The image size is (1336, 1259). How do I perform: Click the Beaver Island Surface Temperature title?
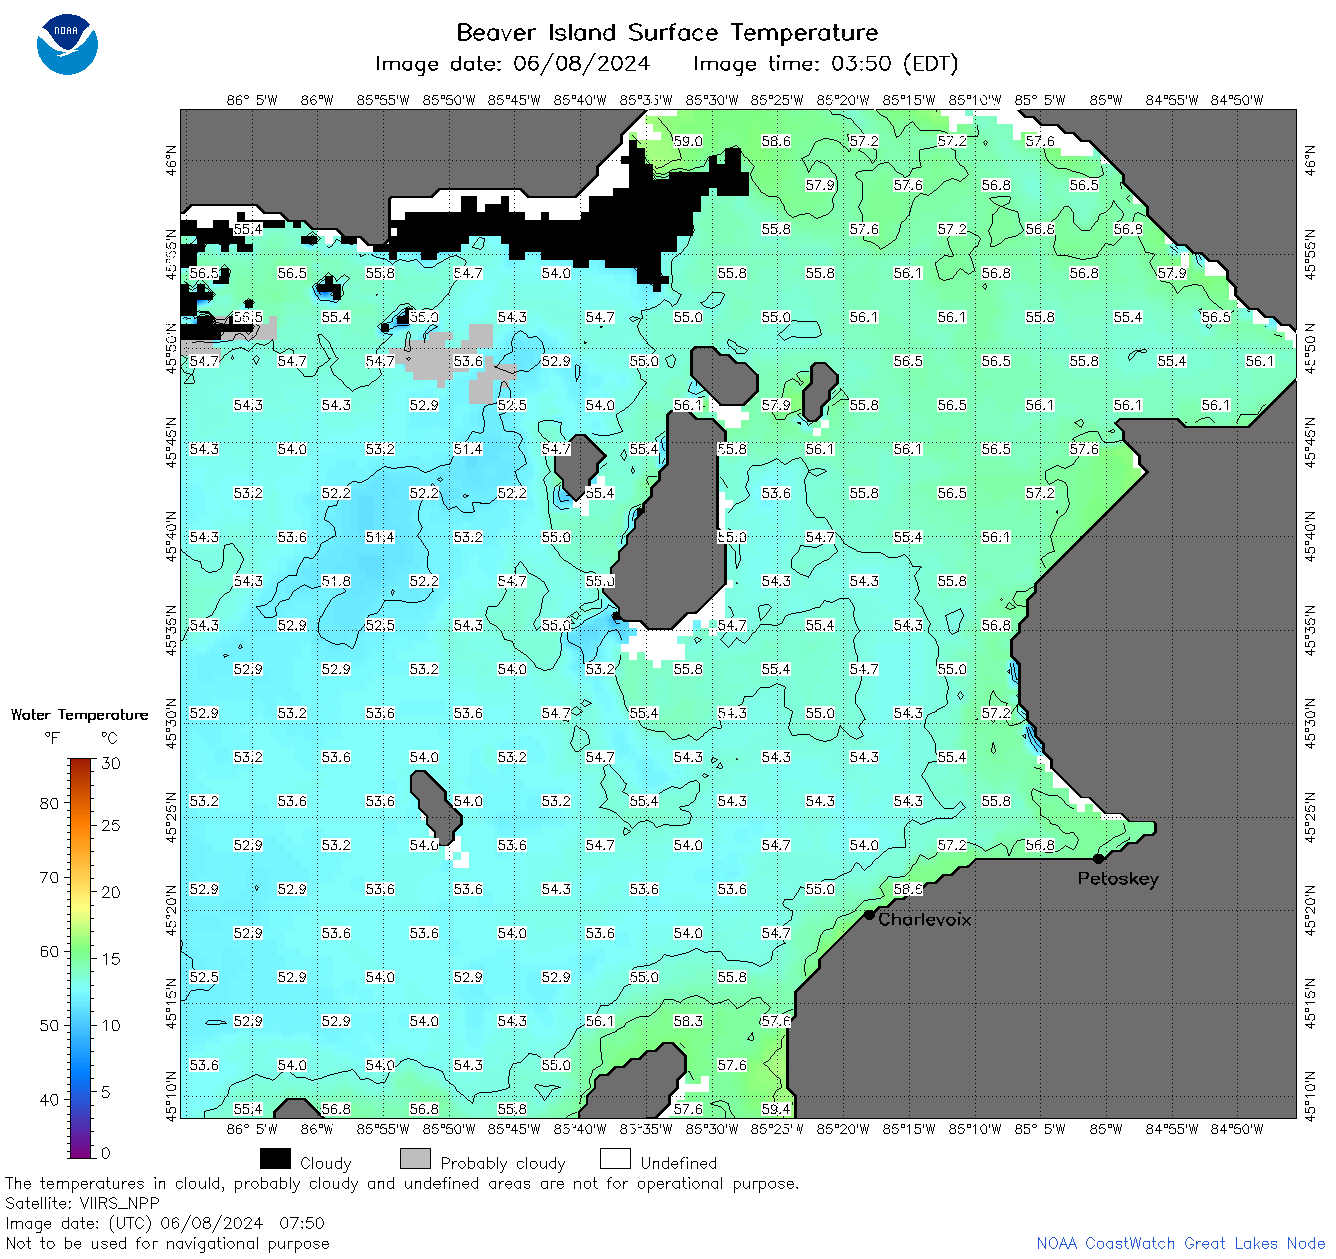(667, 32)
